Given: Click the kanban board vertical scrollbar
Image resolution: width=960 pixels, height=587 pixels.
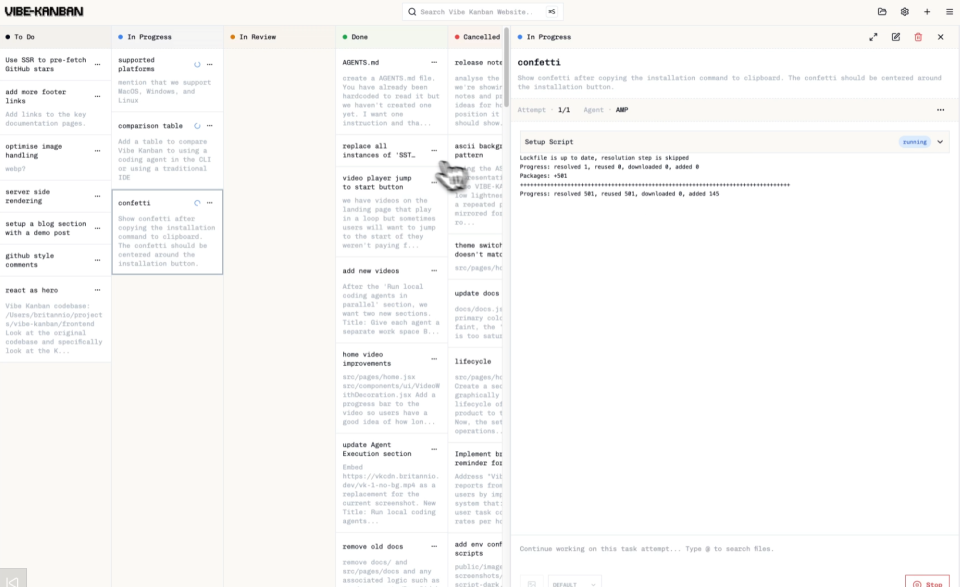Looking at the screenshot, I should pos(506,67).
